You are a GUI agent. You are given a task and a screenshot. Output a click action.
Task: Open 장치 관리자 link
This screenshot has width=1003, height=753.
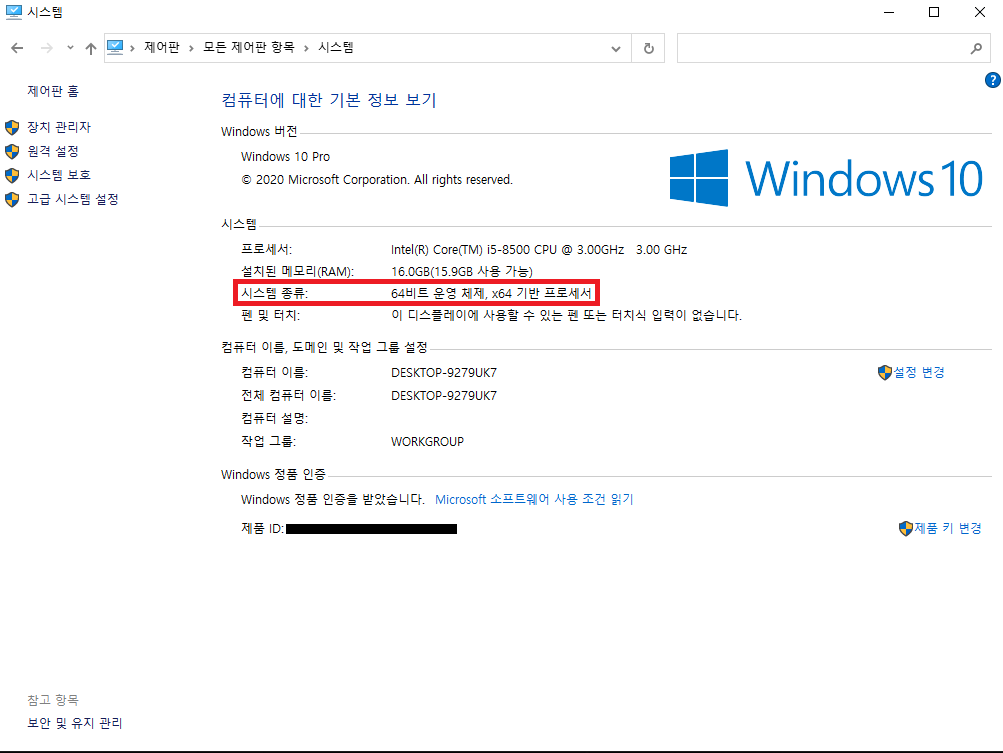pos(59,127)
